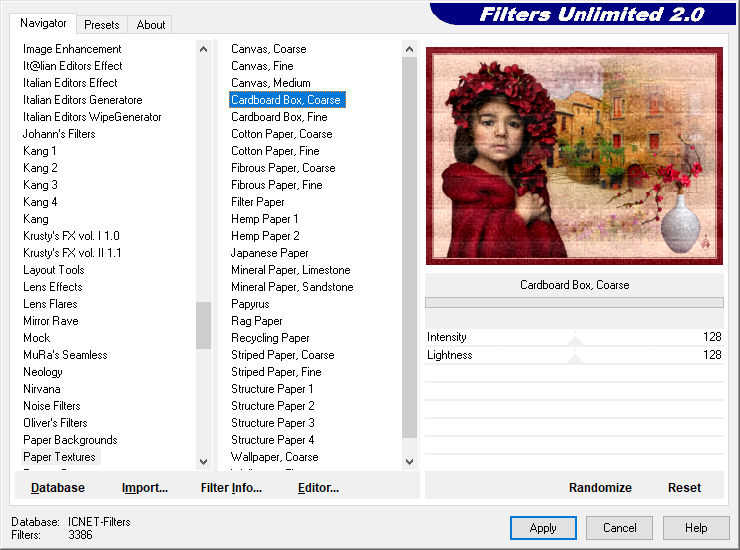
Task: Select Canvas, Coarse filter
Action: [x=269, y=49]
